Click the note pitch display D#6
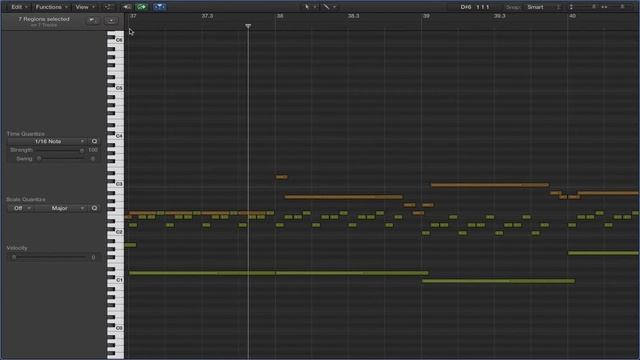The height and width of the screenshot is (360, 640). point(466,7)
